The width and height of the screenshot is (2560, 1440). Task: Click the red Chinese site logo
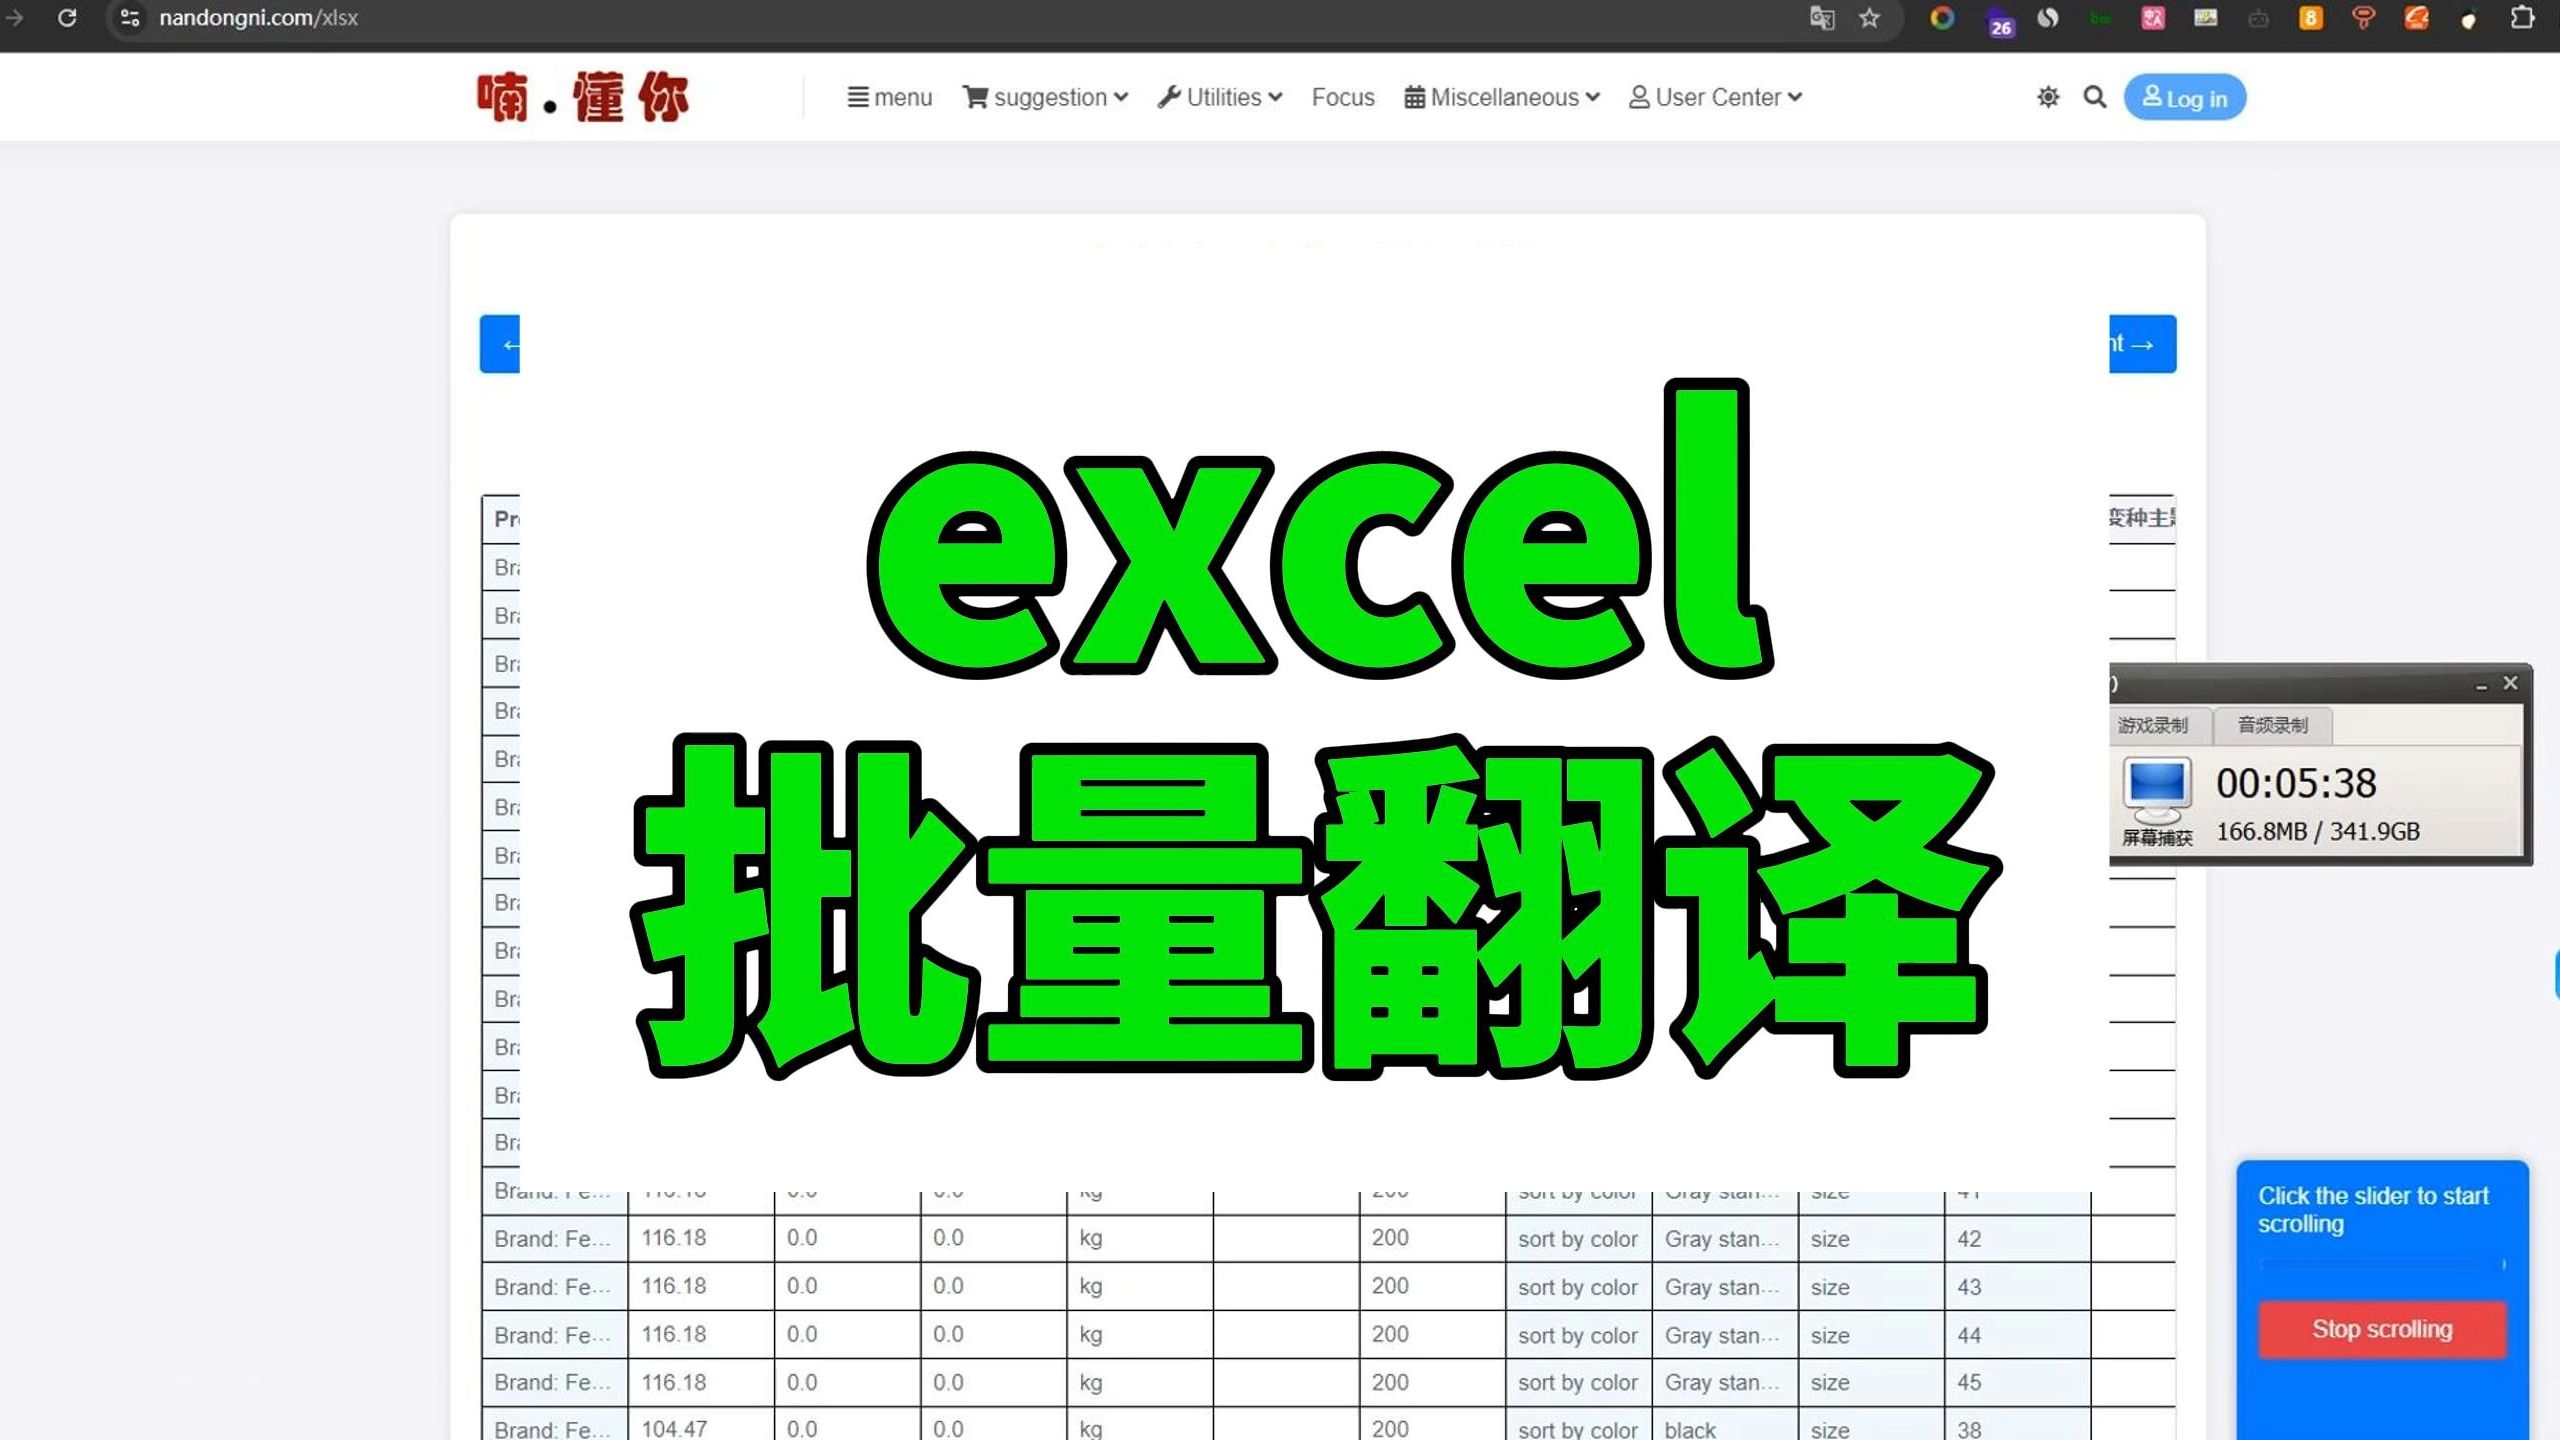pos(583,97)
